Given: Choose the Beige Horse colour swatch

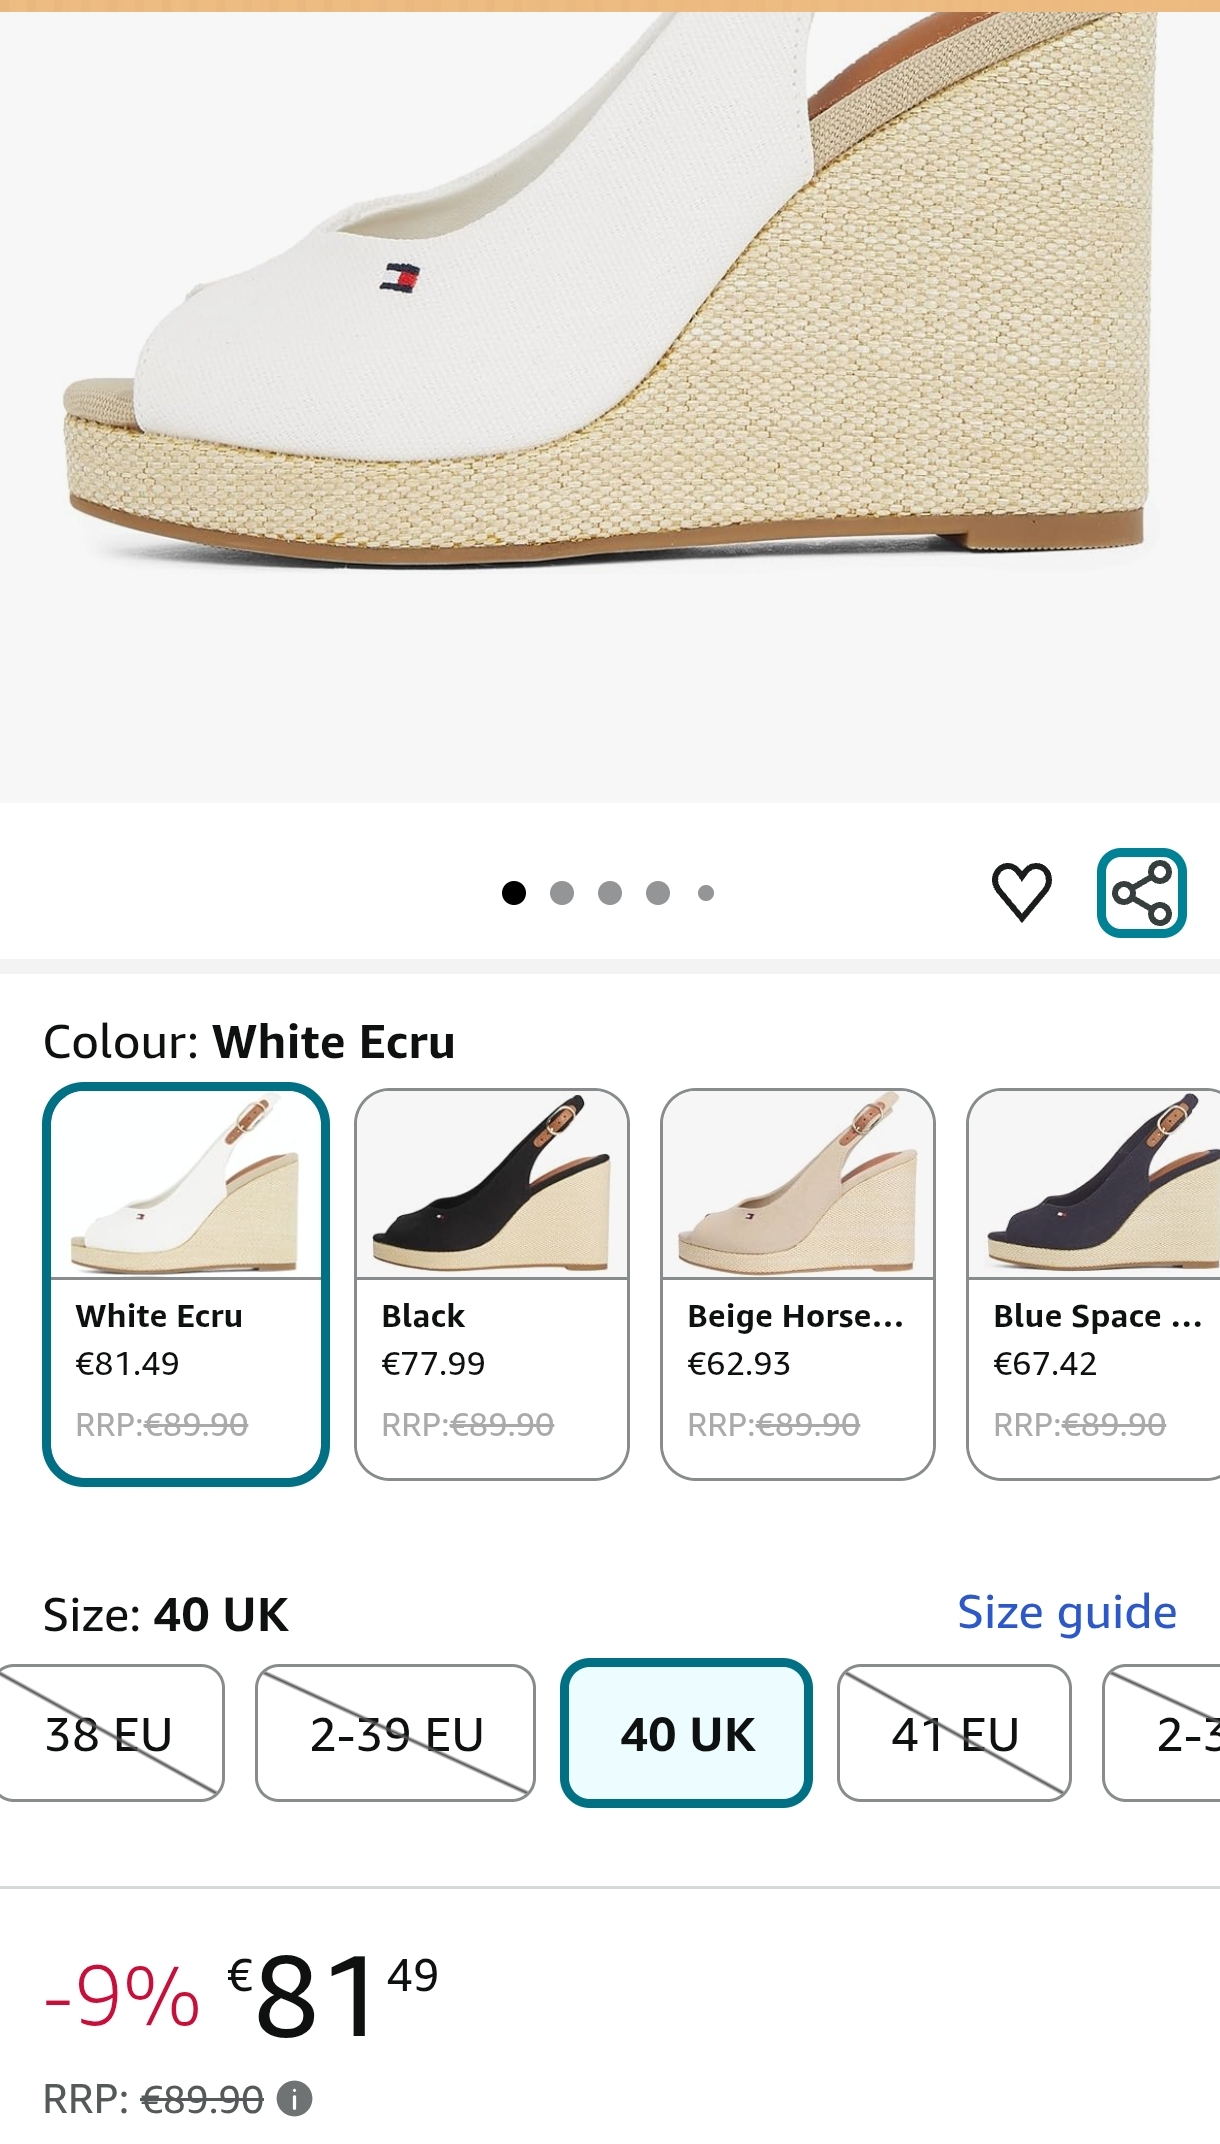Looking at the screenshot, I should [798, 1283].
